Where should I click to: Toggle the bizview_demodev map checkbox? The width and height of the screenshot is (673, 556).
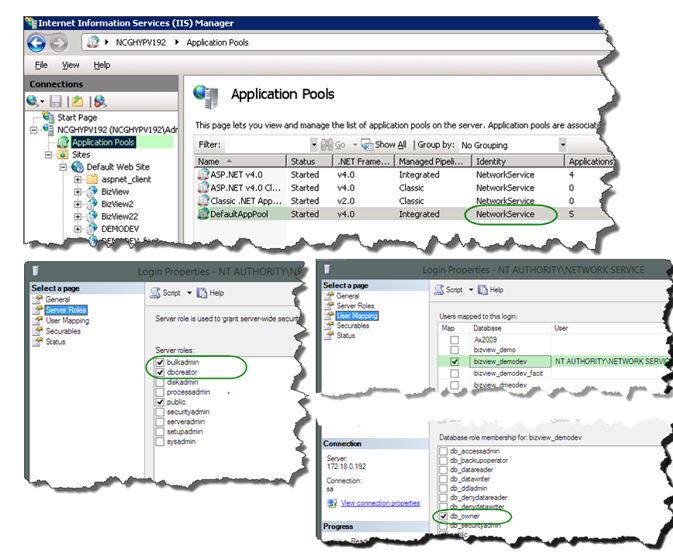tap(454, 362)
